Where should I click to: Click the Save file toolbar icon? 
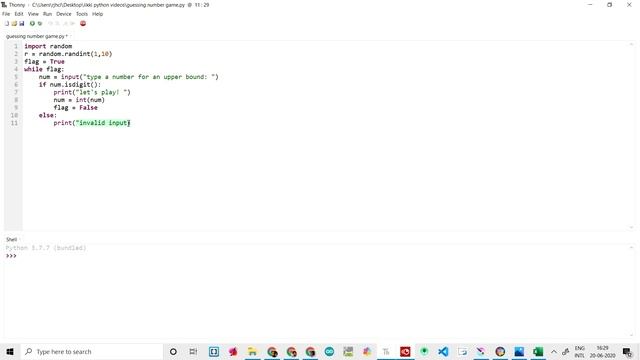22,23
